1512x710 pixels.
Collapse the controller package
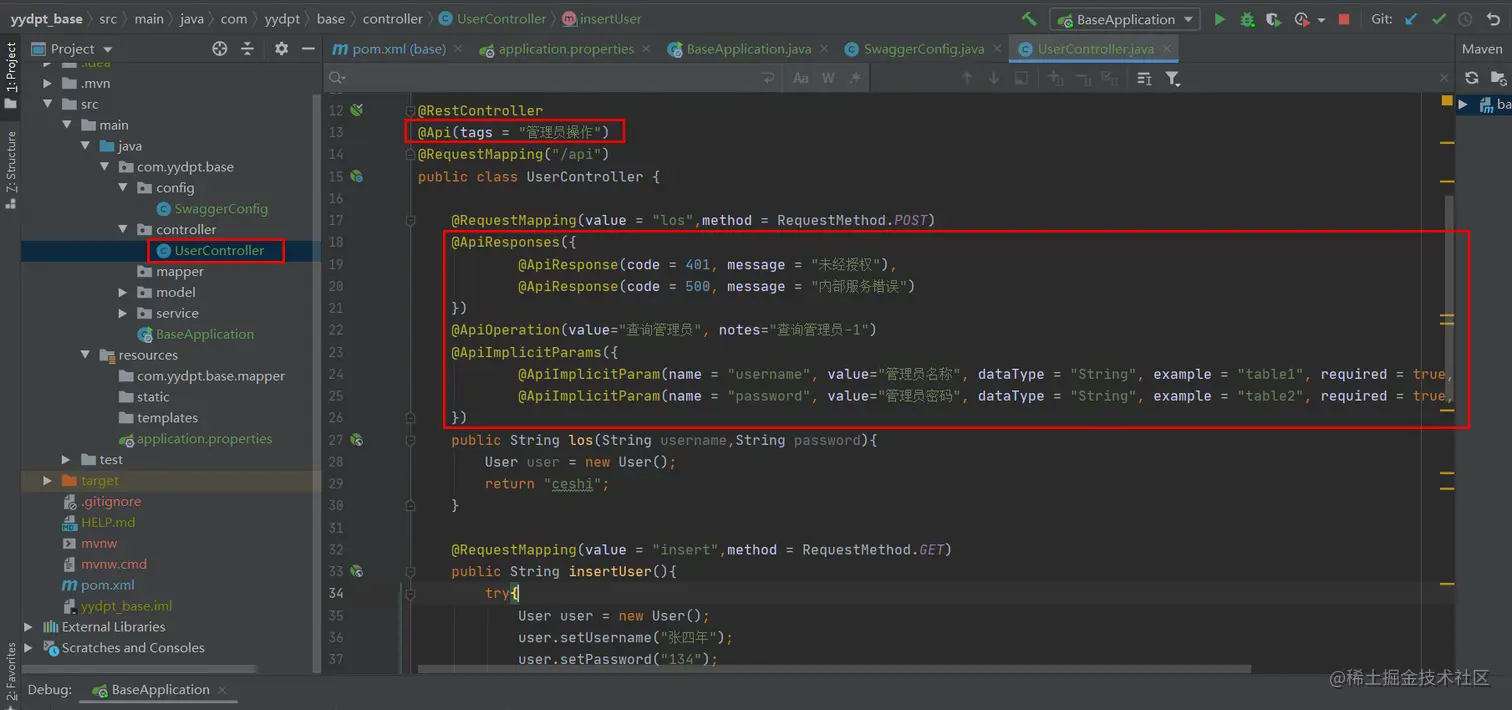point(123,230)
